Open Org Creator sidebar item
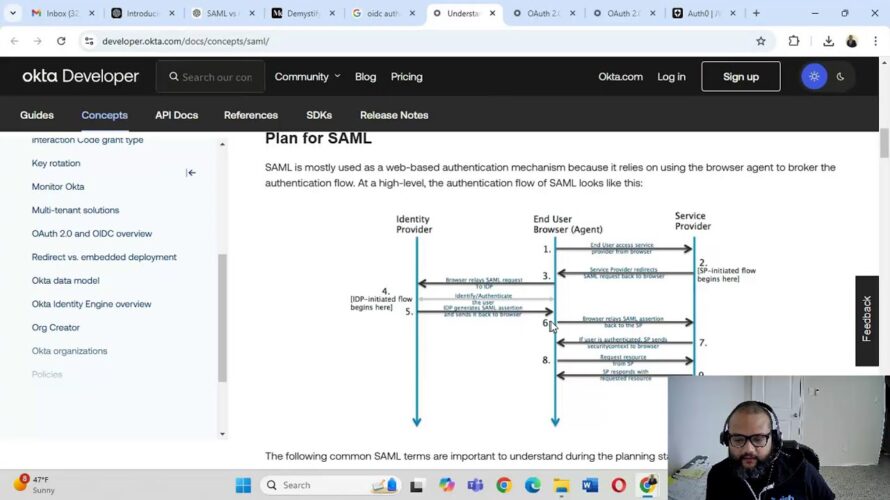The width and height of the screenshot is (890, 500). point(56,327)
